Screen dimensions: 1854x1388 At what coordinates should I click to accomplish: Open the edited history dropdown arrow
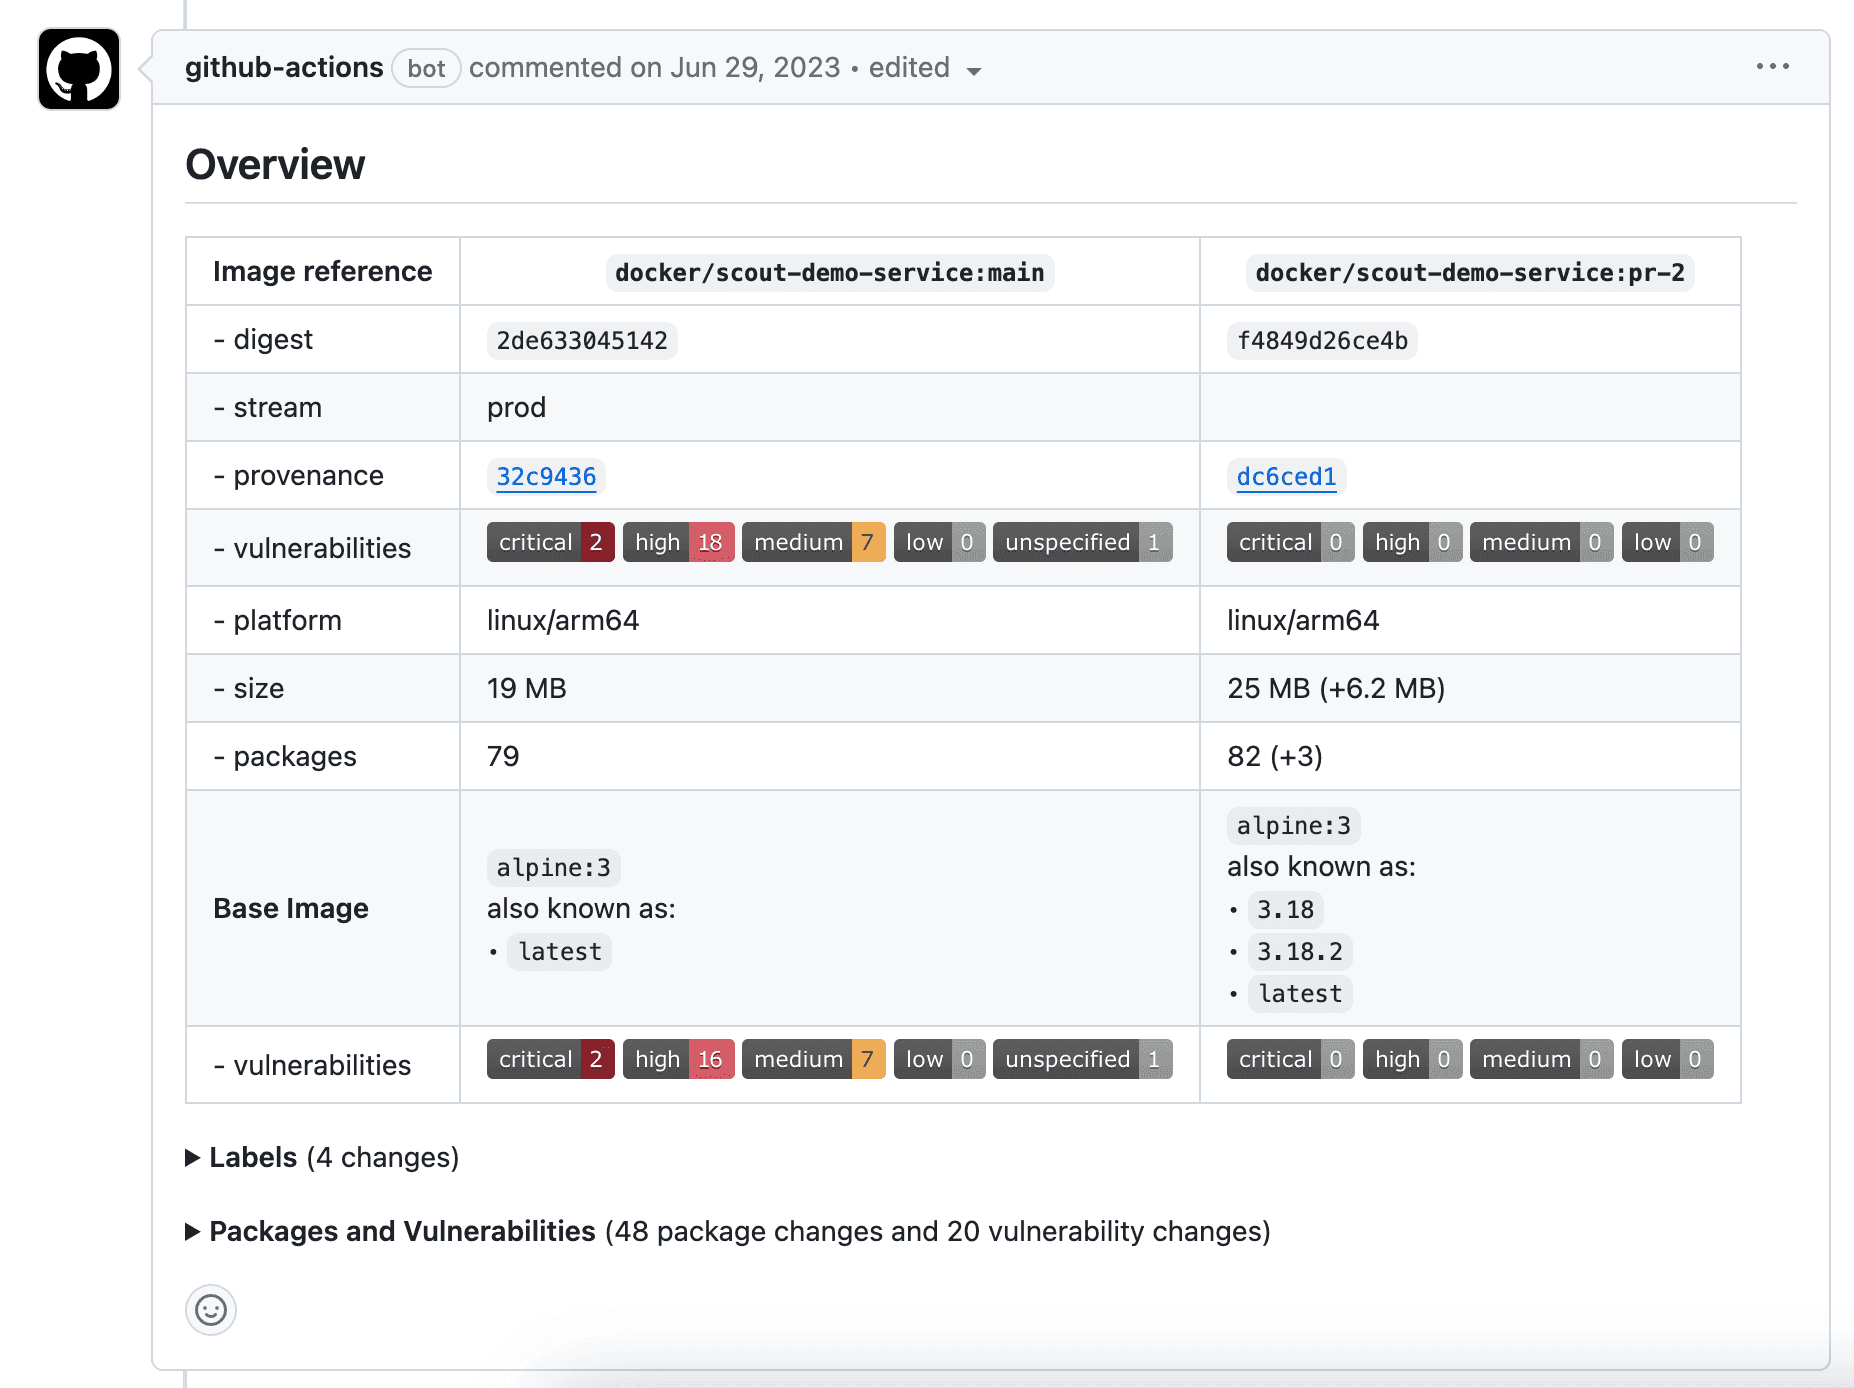(x=973, y=70)
